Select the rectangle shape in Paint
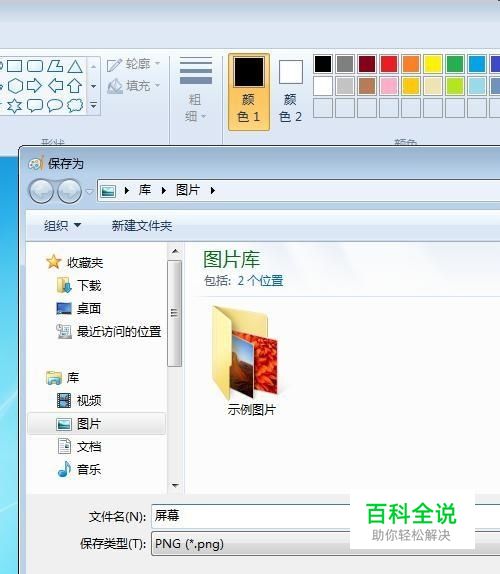 [15, 66]
